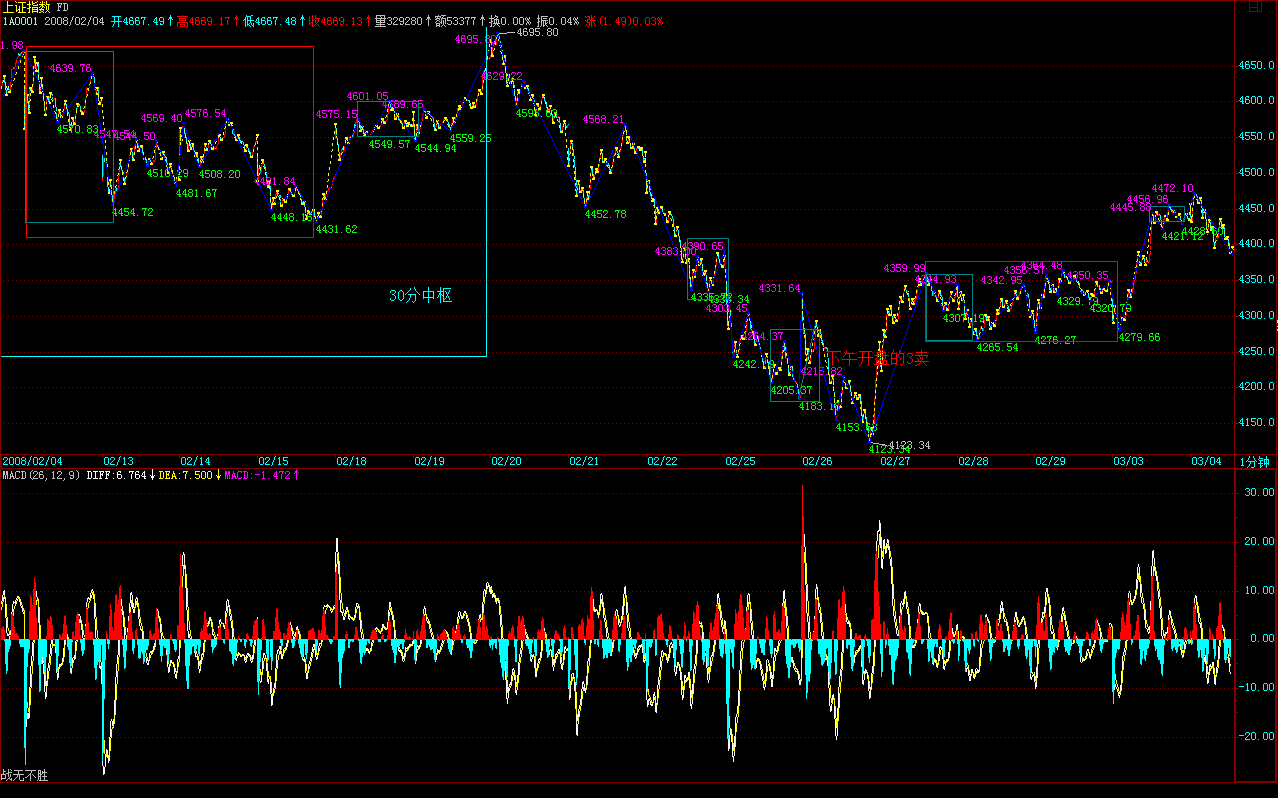
Task: Click the 02/20 date on time axis
Action: point(506,461)
